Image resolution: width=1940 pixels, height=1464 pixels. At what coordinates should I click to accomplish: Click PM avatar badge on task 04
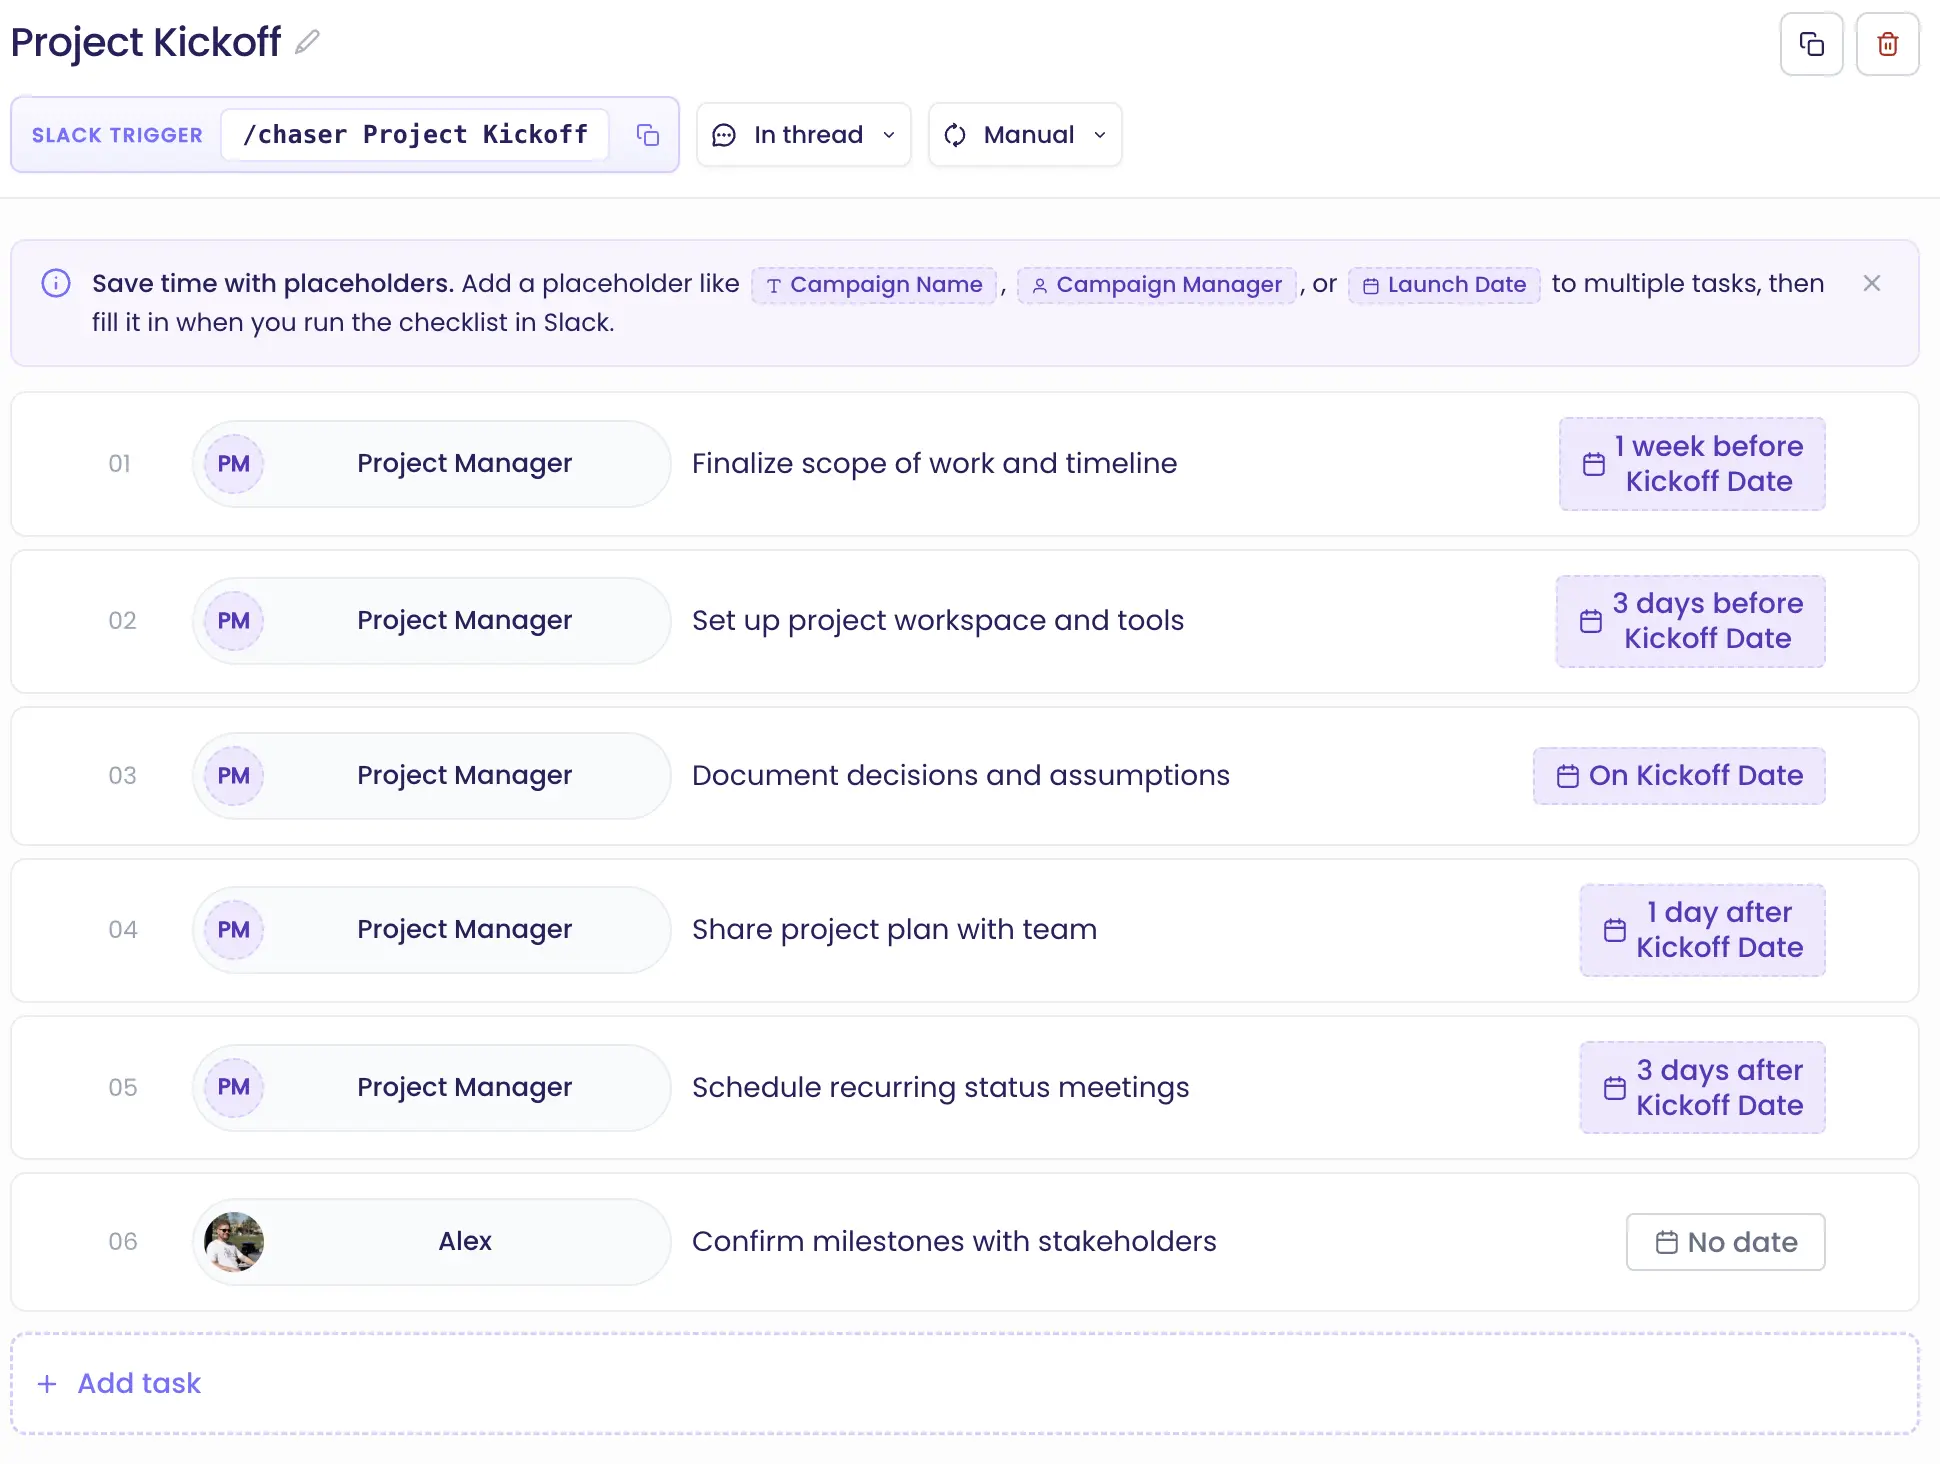click(x=234, y=930)
